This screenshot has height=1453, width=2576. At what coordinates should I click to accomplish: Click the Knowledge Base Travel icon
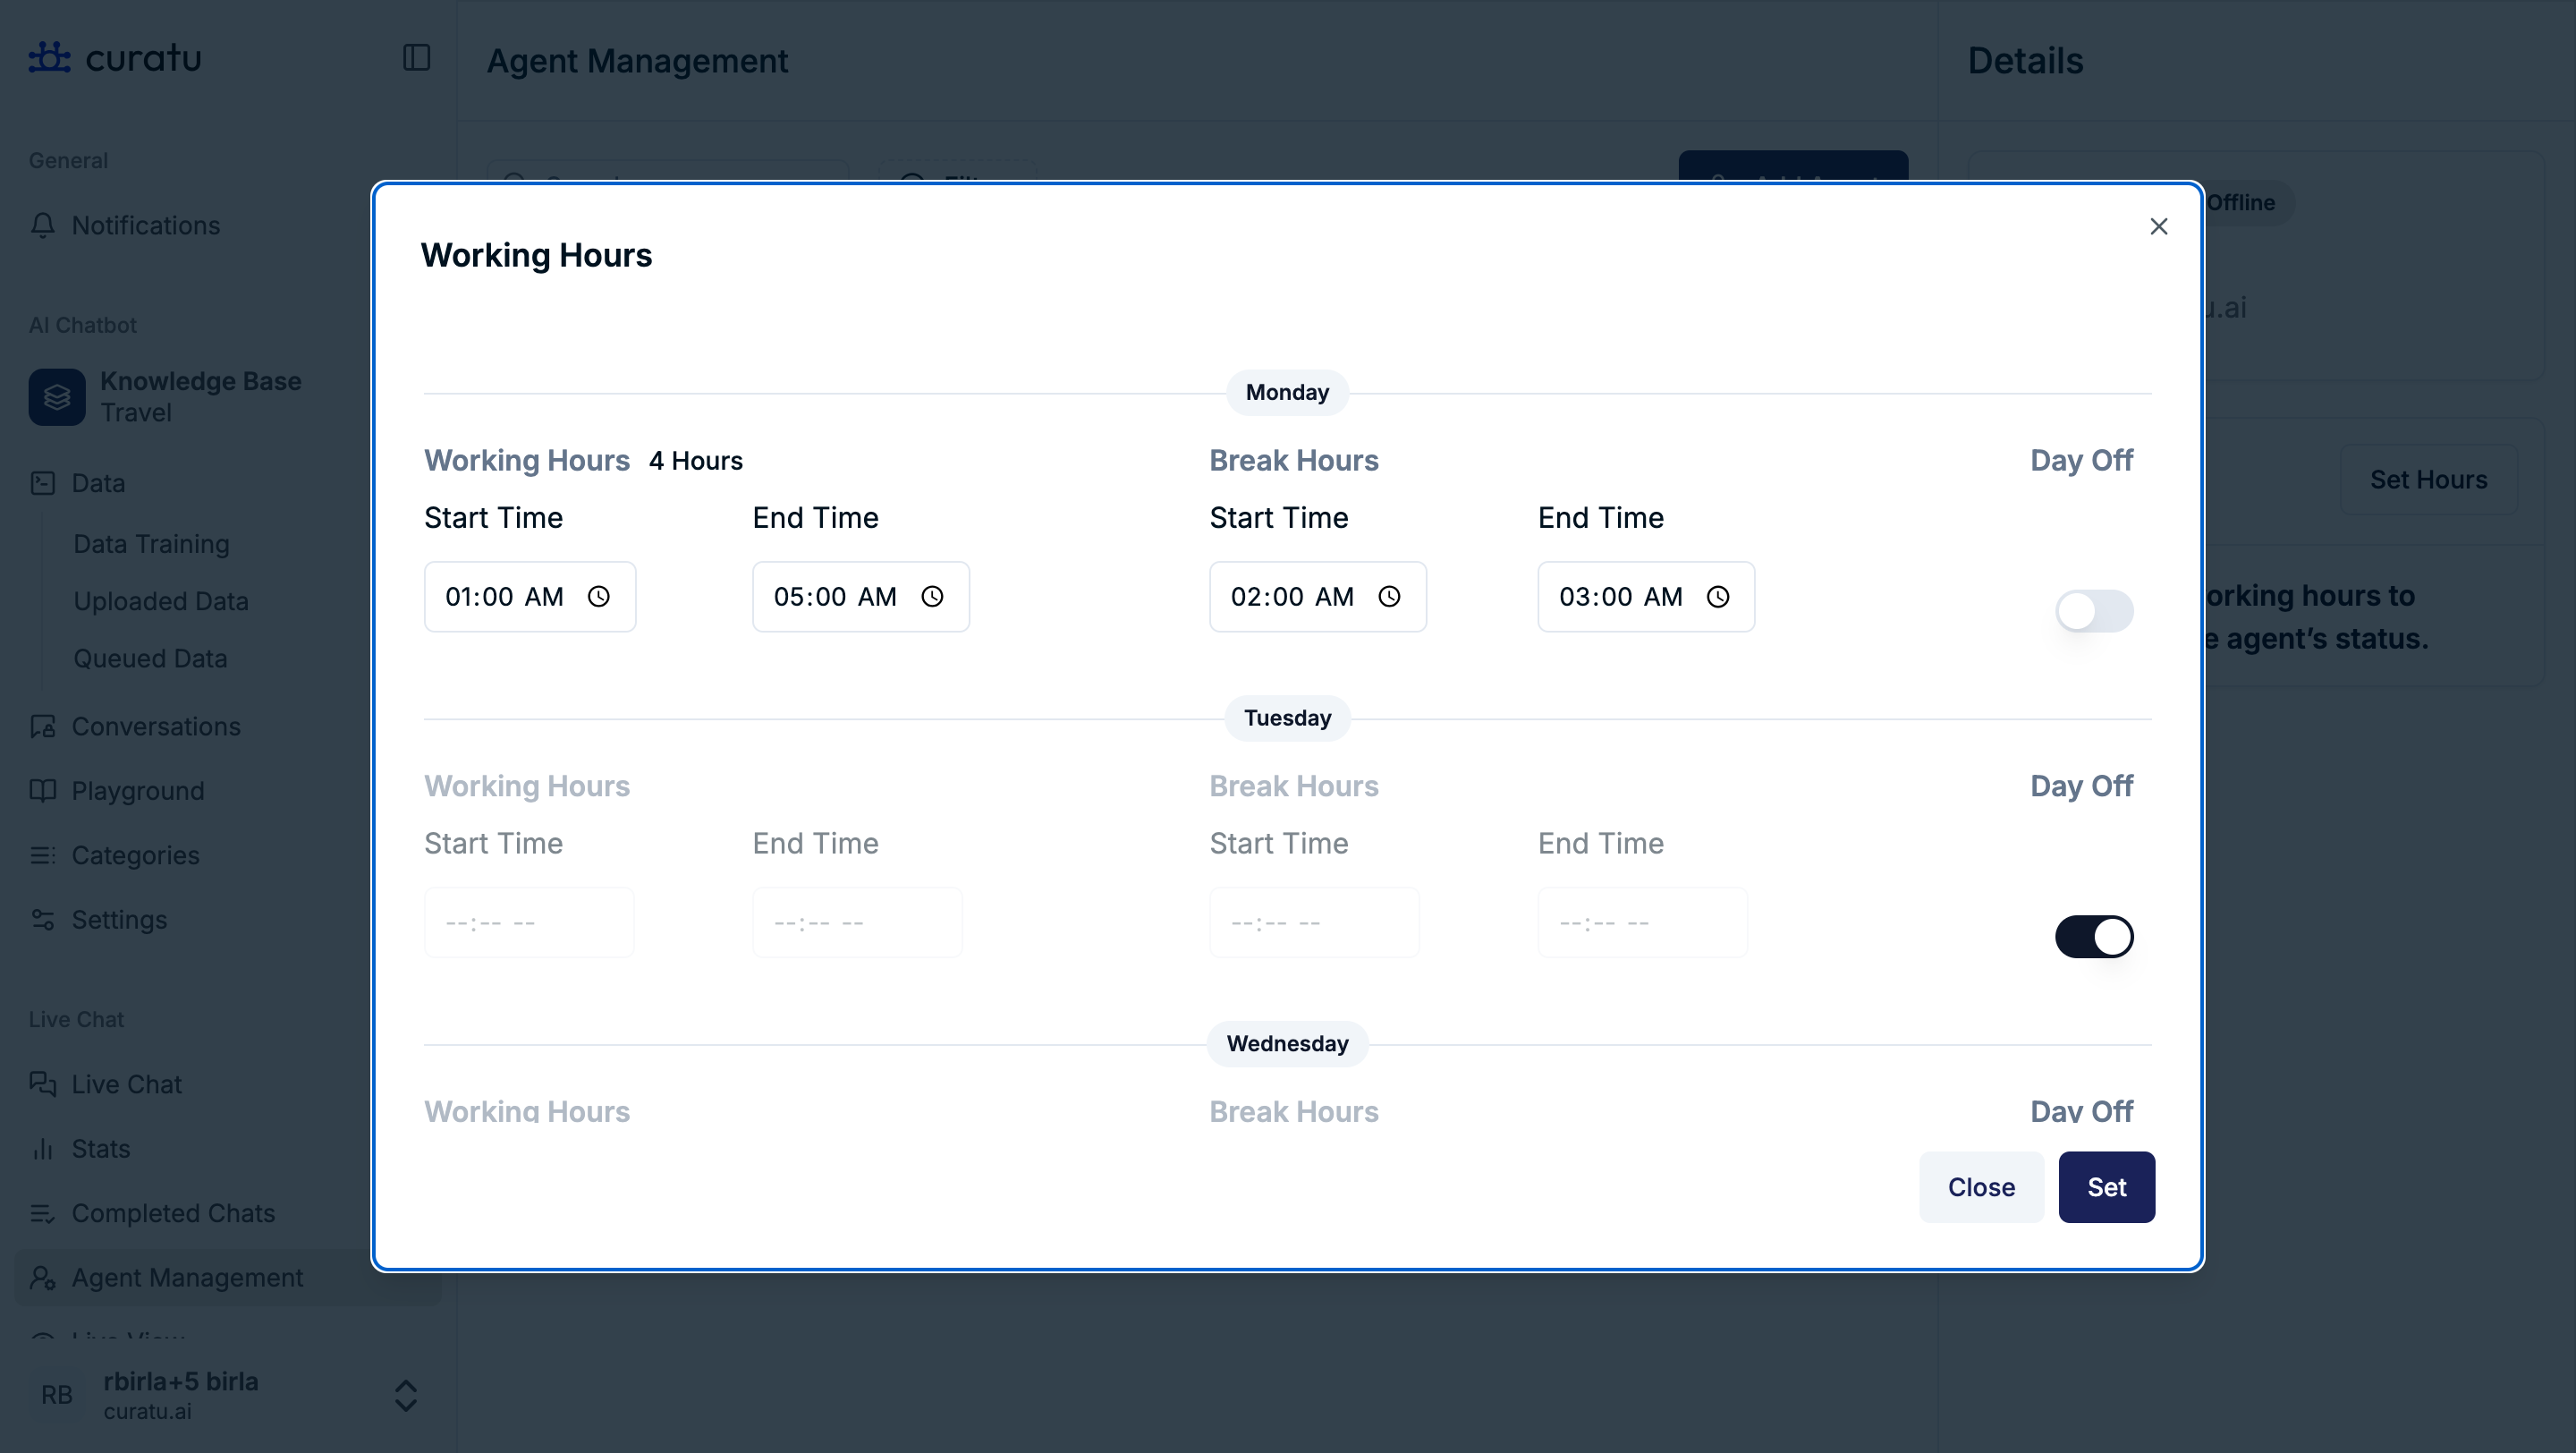[x=57, y=397]
